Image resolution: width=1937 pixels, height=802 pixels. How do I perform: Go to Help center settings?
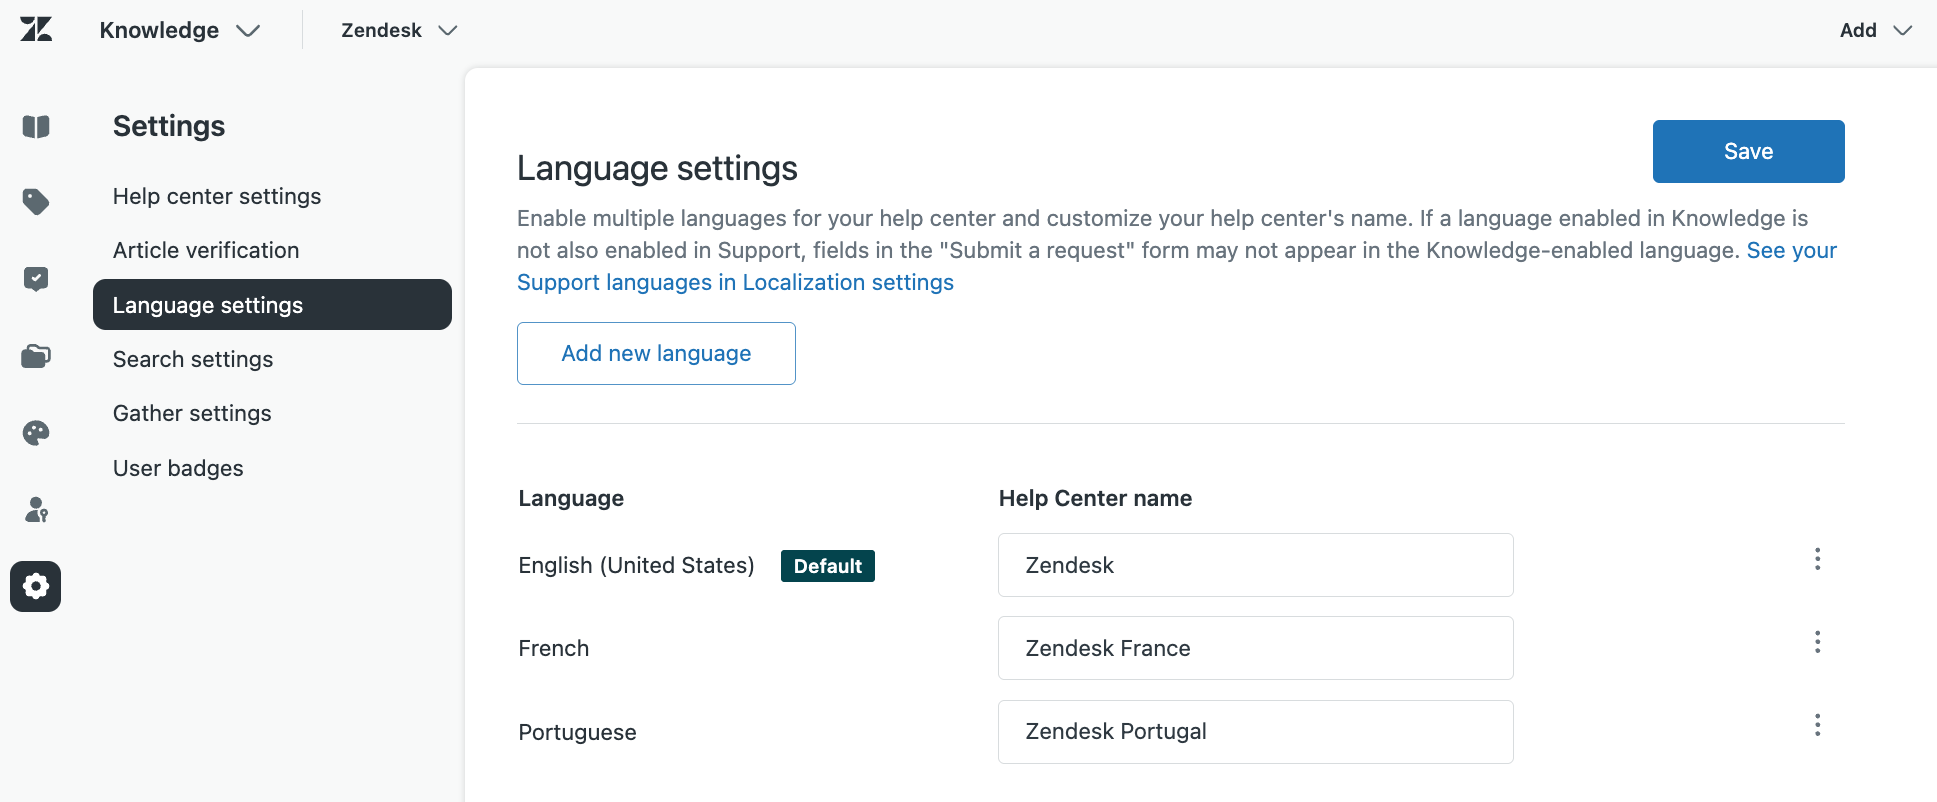tap(217, 196)
